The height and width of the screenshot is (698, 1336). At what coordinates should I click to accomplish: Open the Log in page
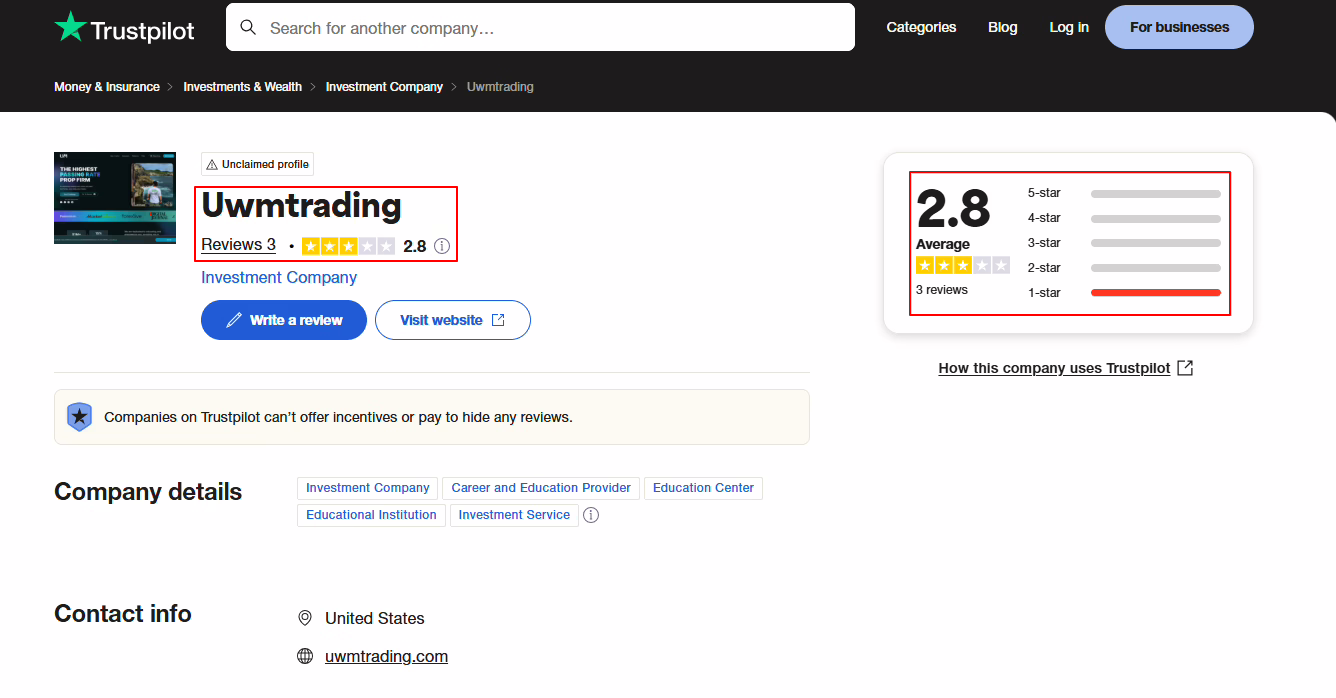(1069, 27)
